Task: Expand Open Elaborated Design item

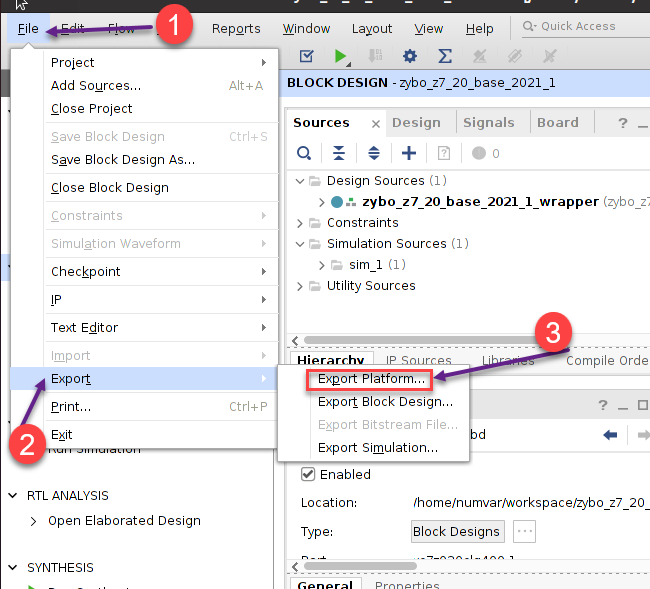Action: [x=35, y=521]
